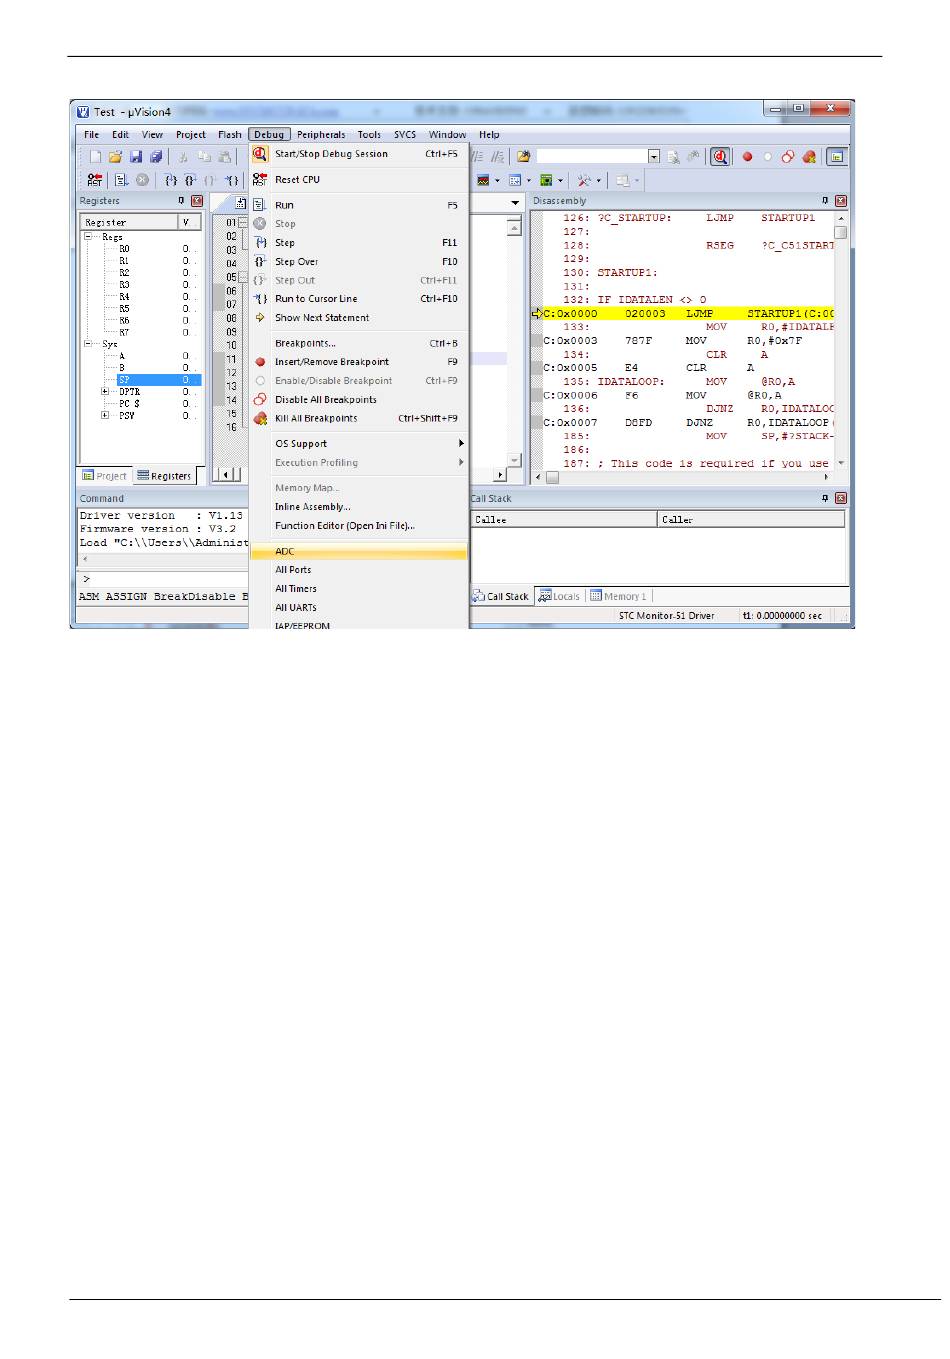This screenshot has width=950, height=1359.
Task: Expand the PSW register node
Action: click(105, 416)
